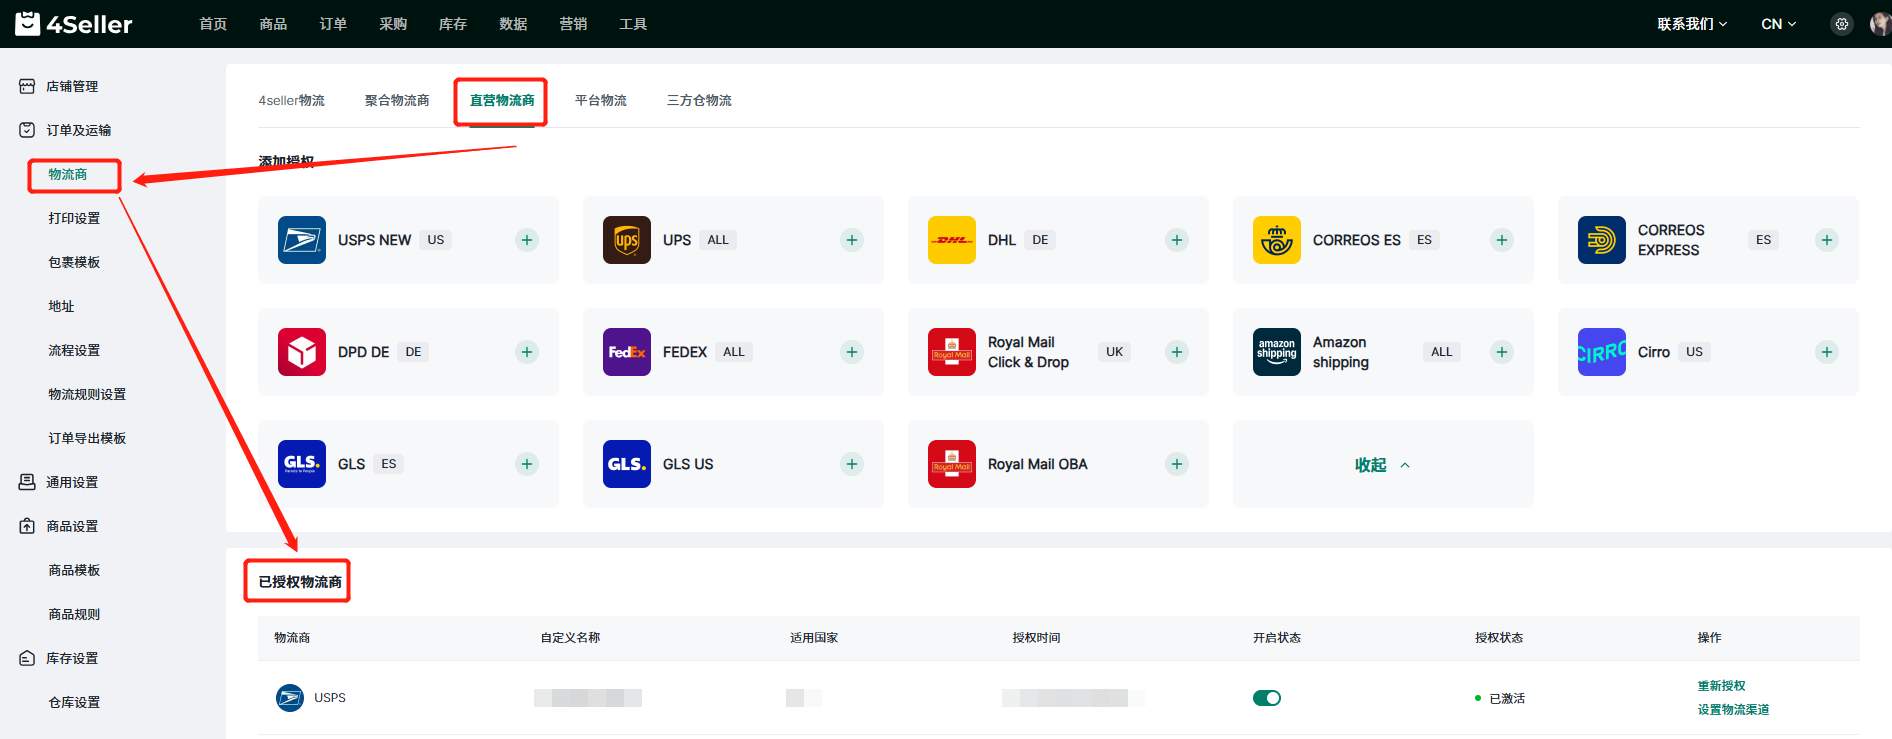Add USPS NEW carrier with plus icon
Viewport: 1892px width, 739px height.
point(527,240)
